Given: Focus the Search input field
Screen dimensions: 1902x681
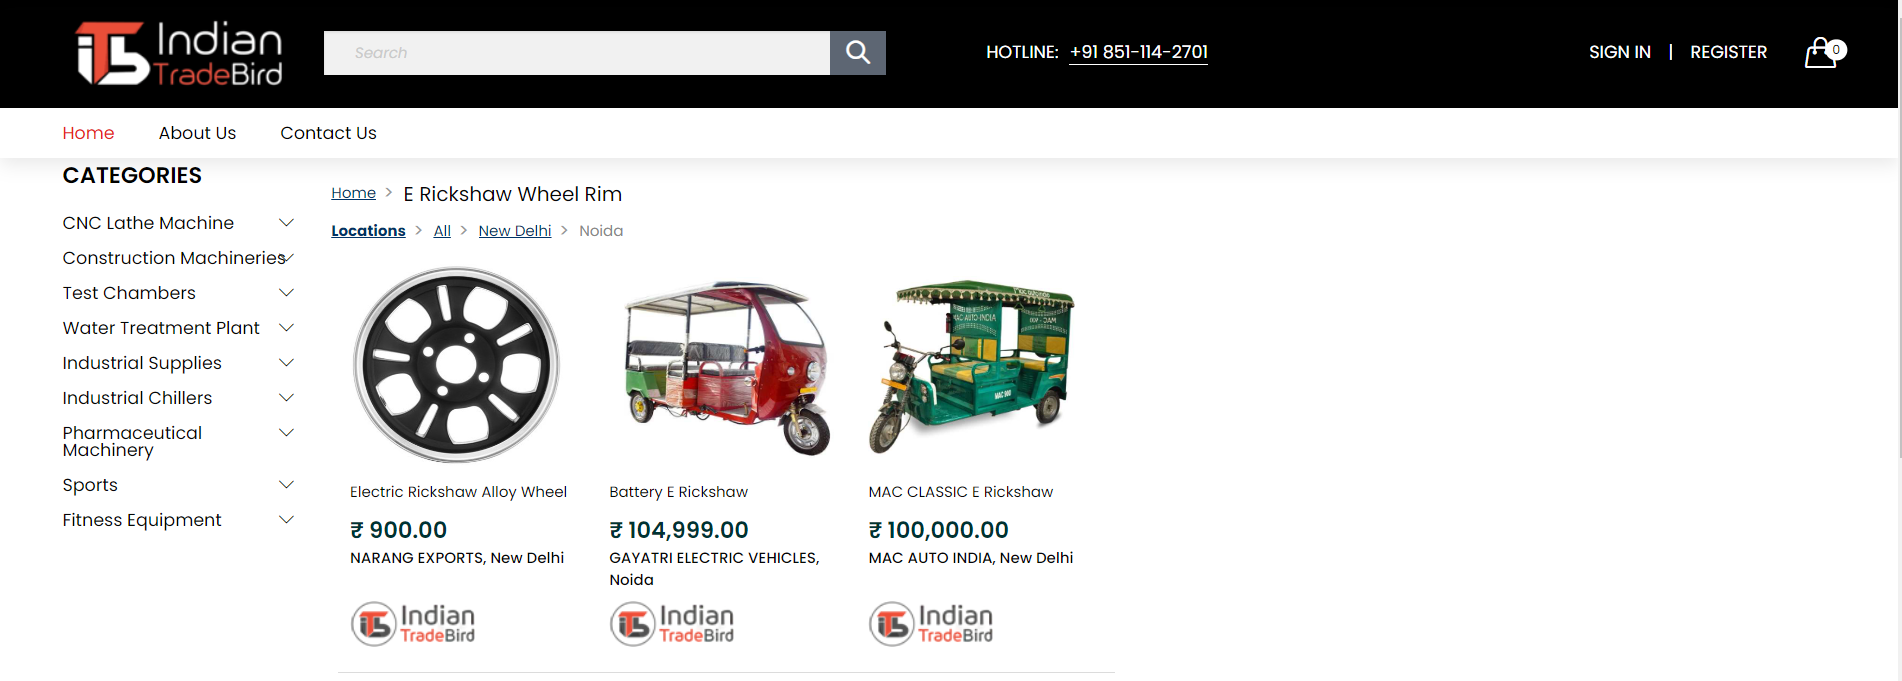Looking at the screenshot, I should pyautogui.click(x=577, y=53).
